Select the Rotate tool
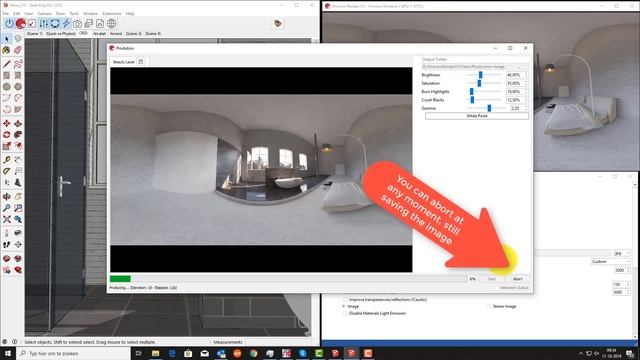This screenshot has height=360, width=640. tap(7, 135)
